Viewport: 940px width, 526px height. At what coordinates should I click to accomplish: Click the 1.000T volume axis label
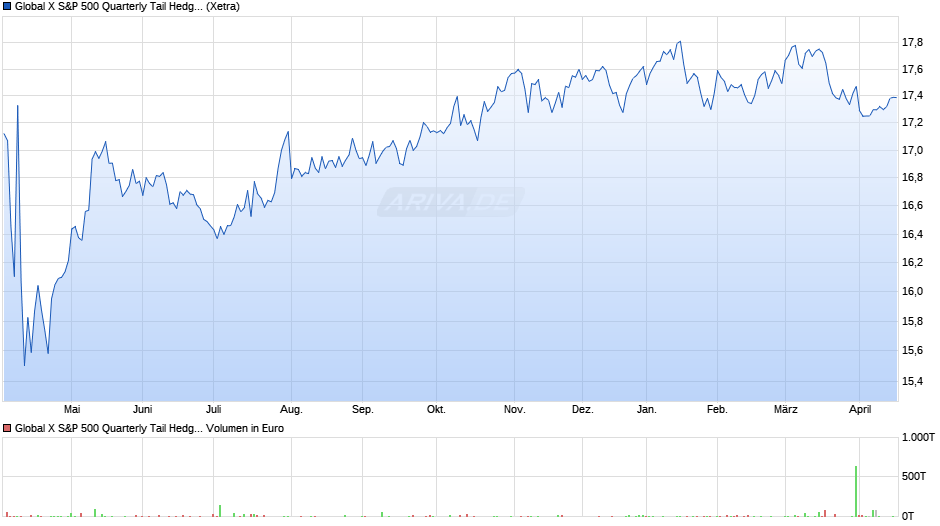coord(918,437)
